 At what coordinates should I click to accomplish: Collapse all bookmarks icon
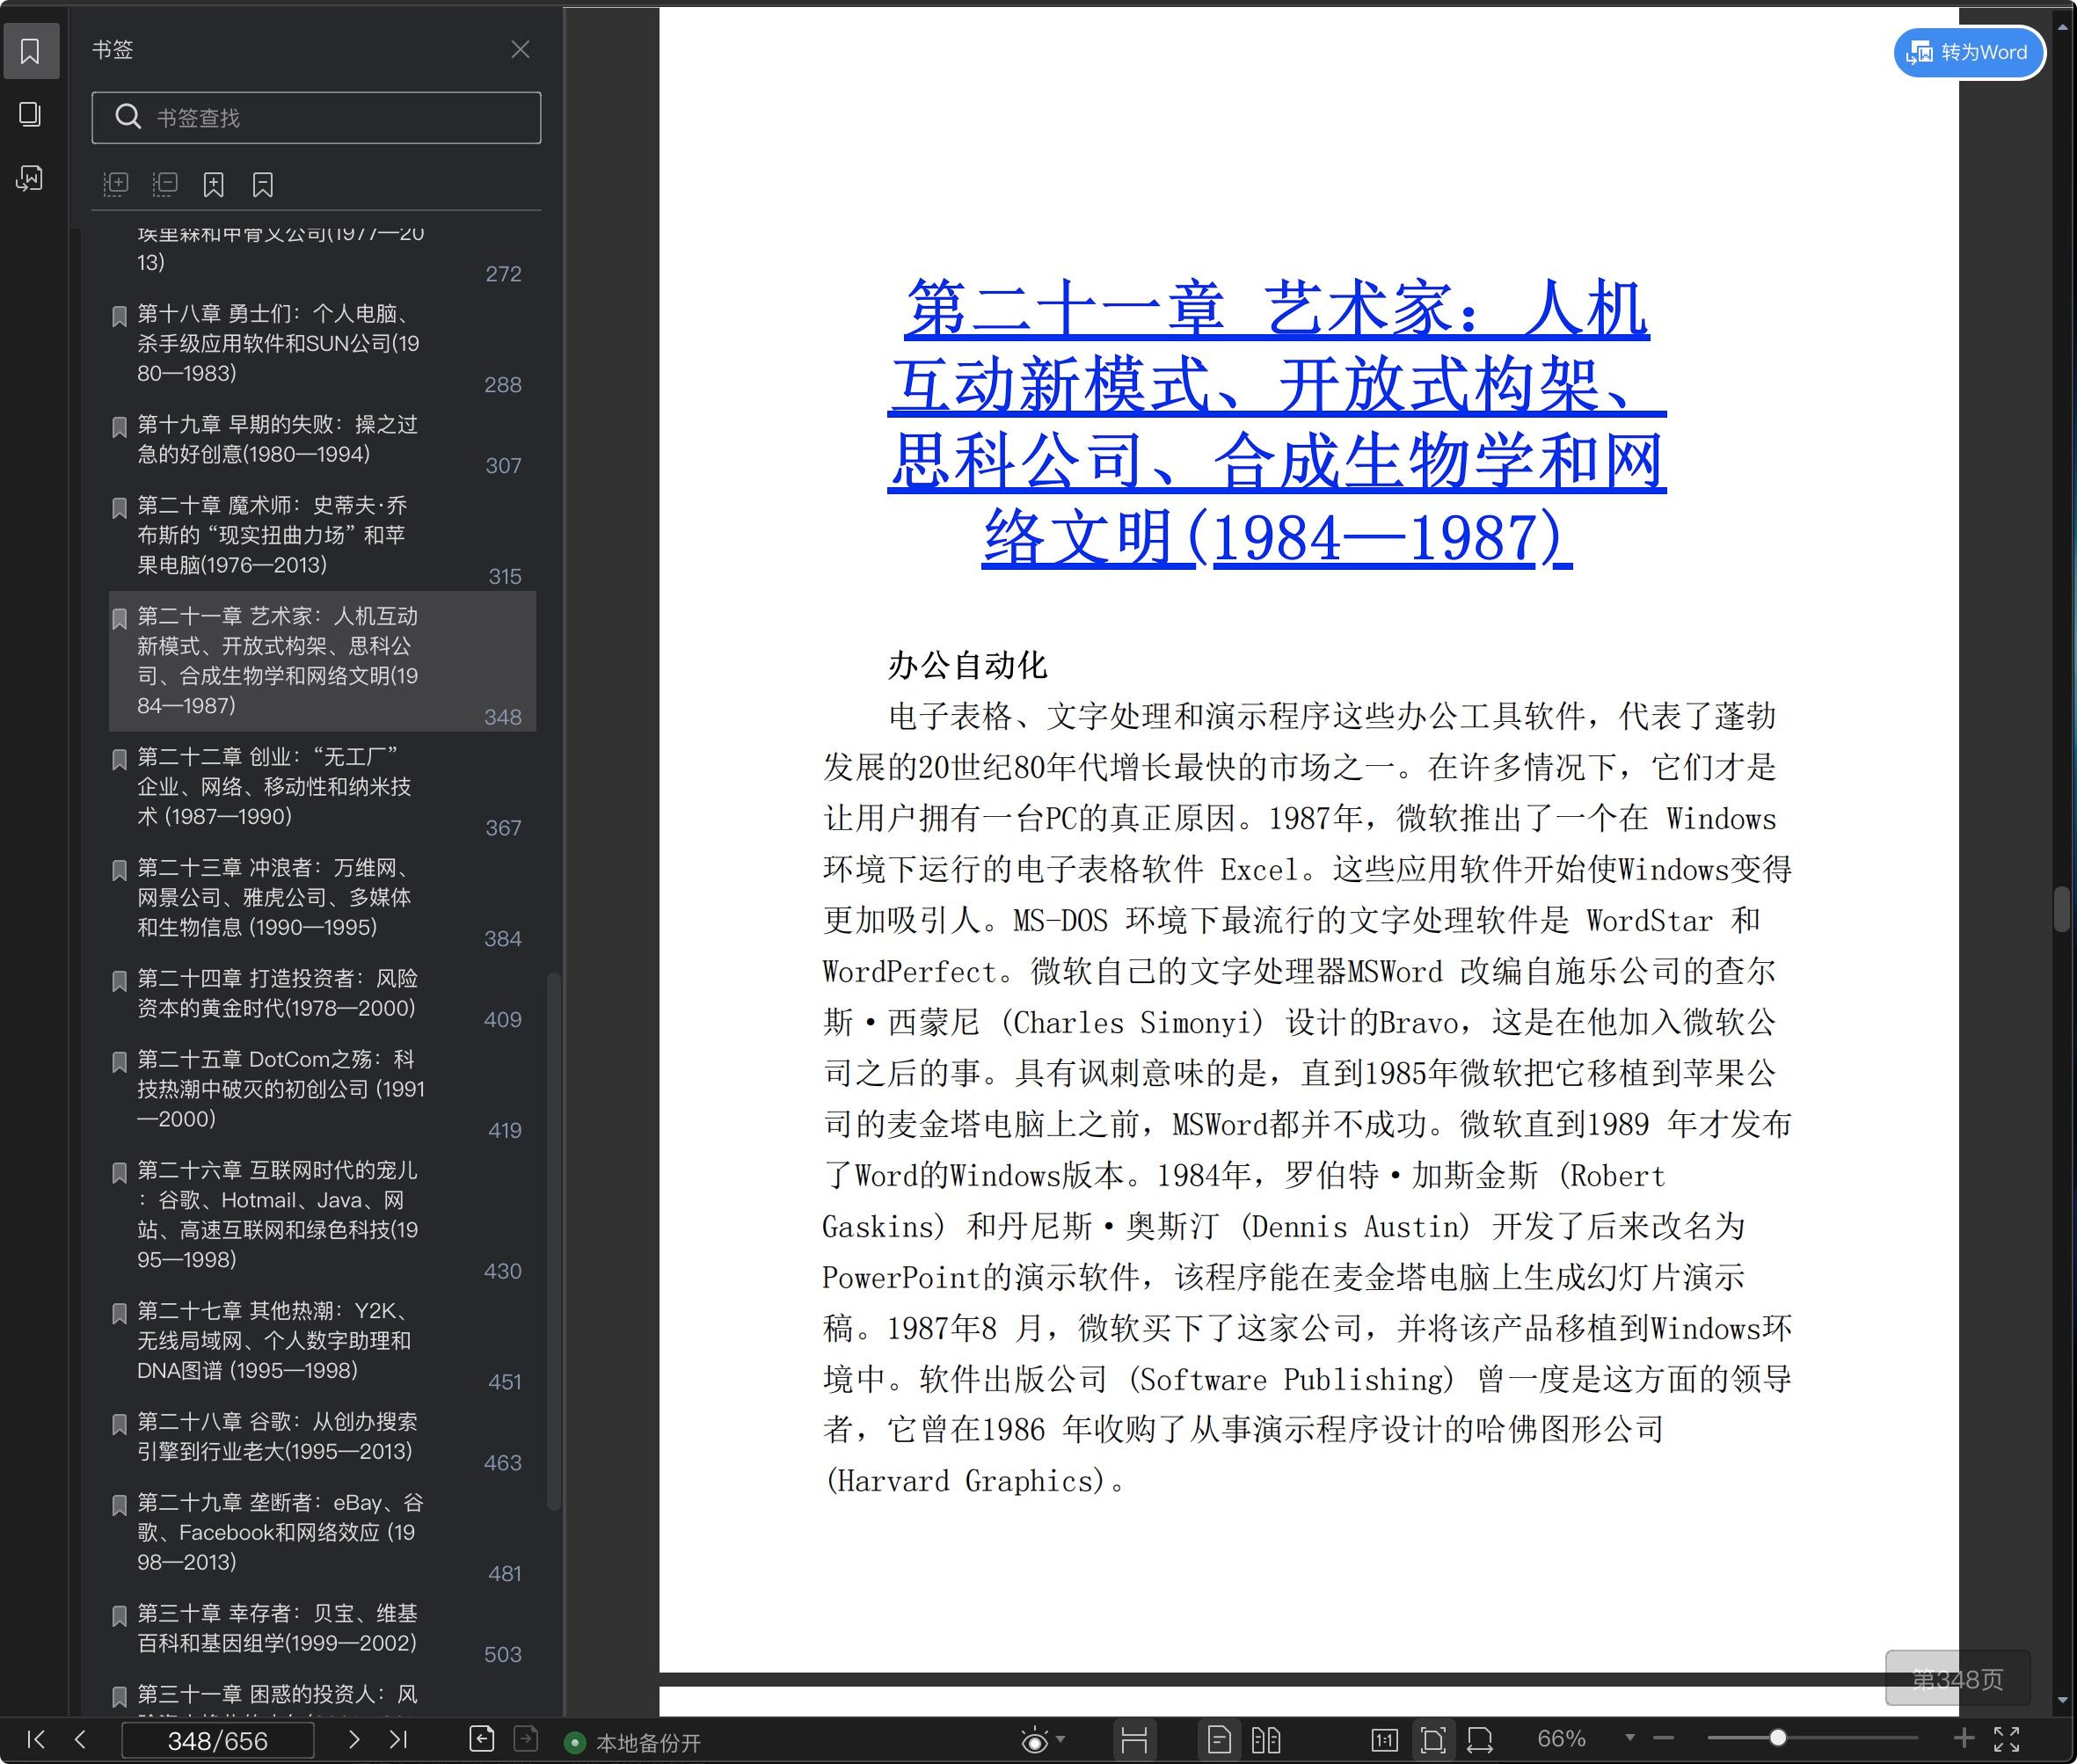coord(165,184)
